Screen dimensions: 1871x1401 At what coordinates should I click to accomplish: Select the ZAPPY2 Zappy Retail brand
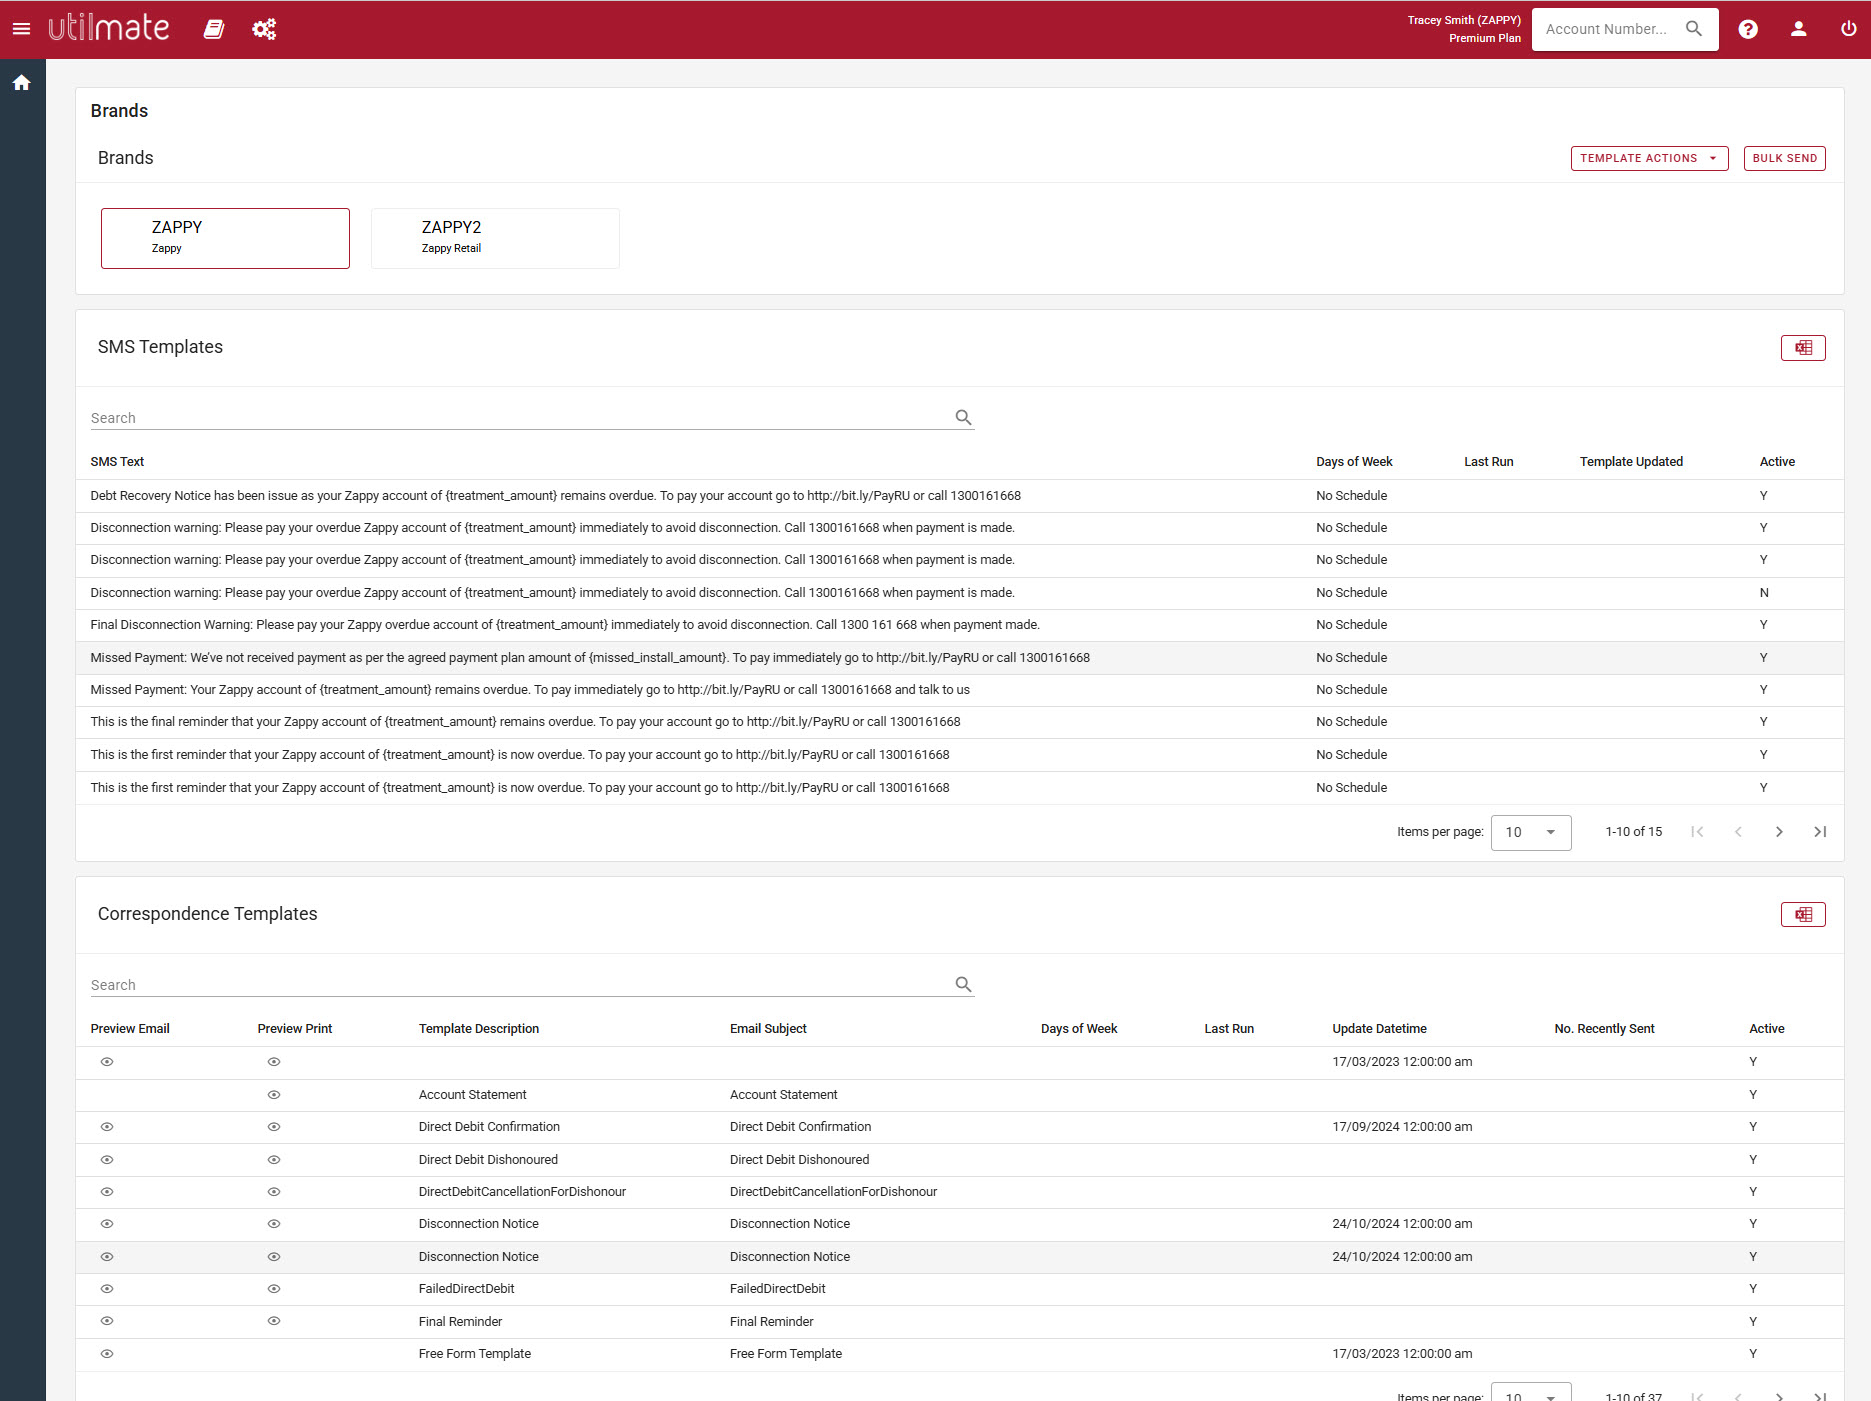pos(495,238)
